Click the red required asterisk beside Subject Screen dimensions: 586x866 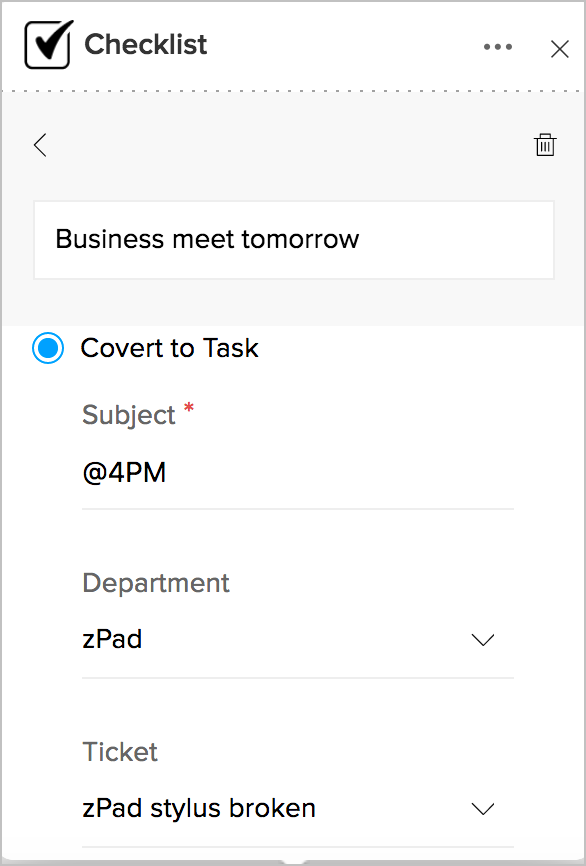coord(189,409)
